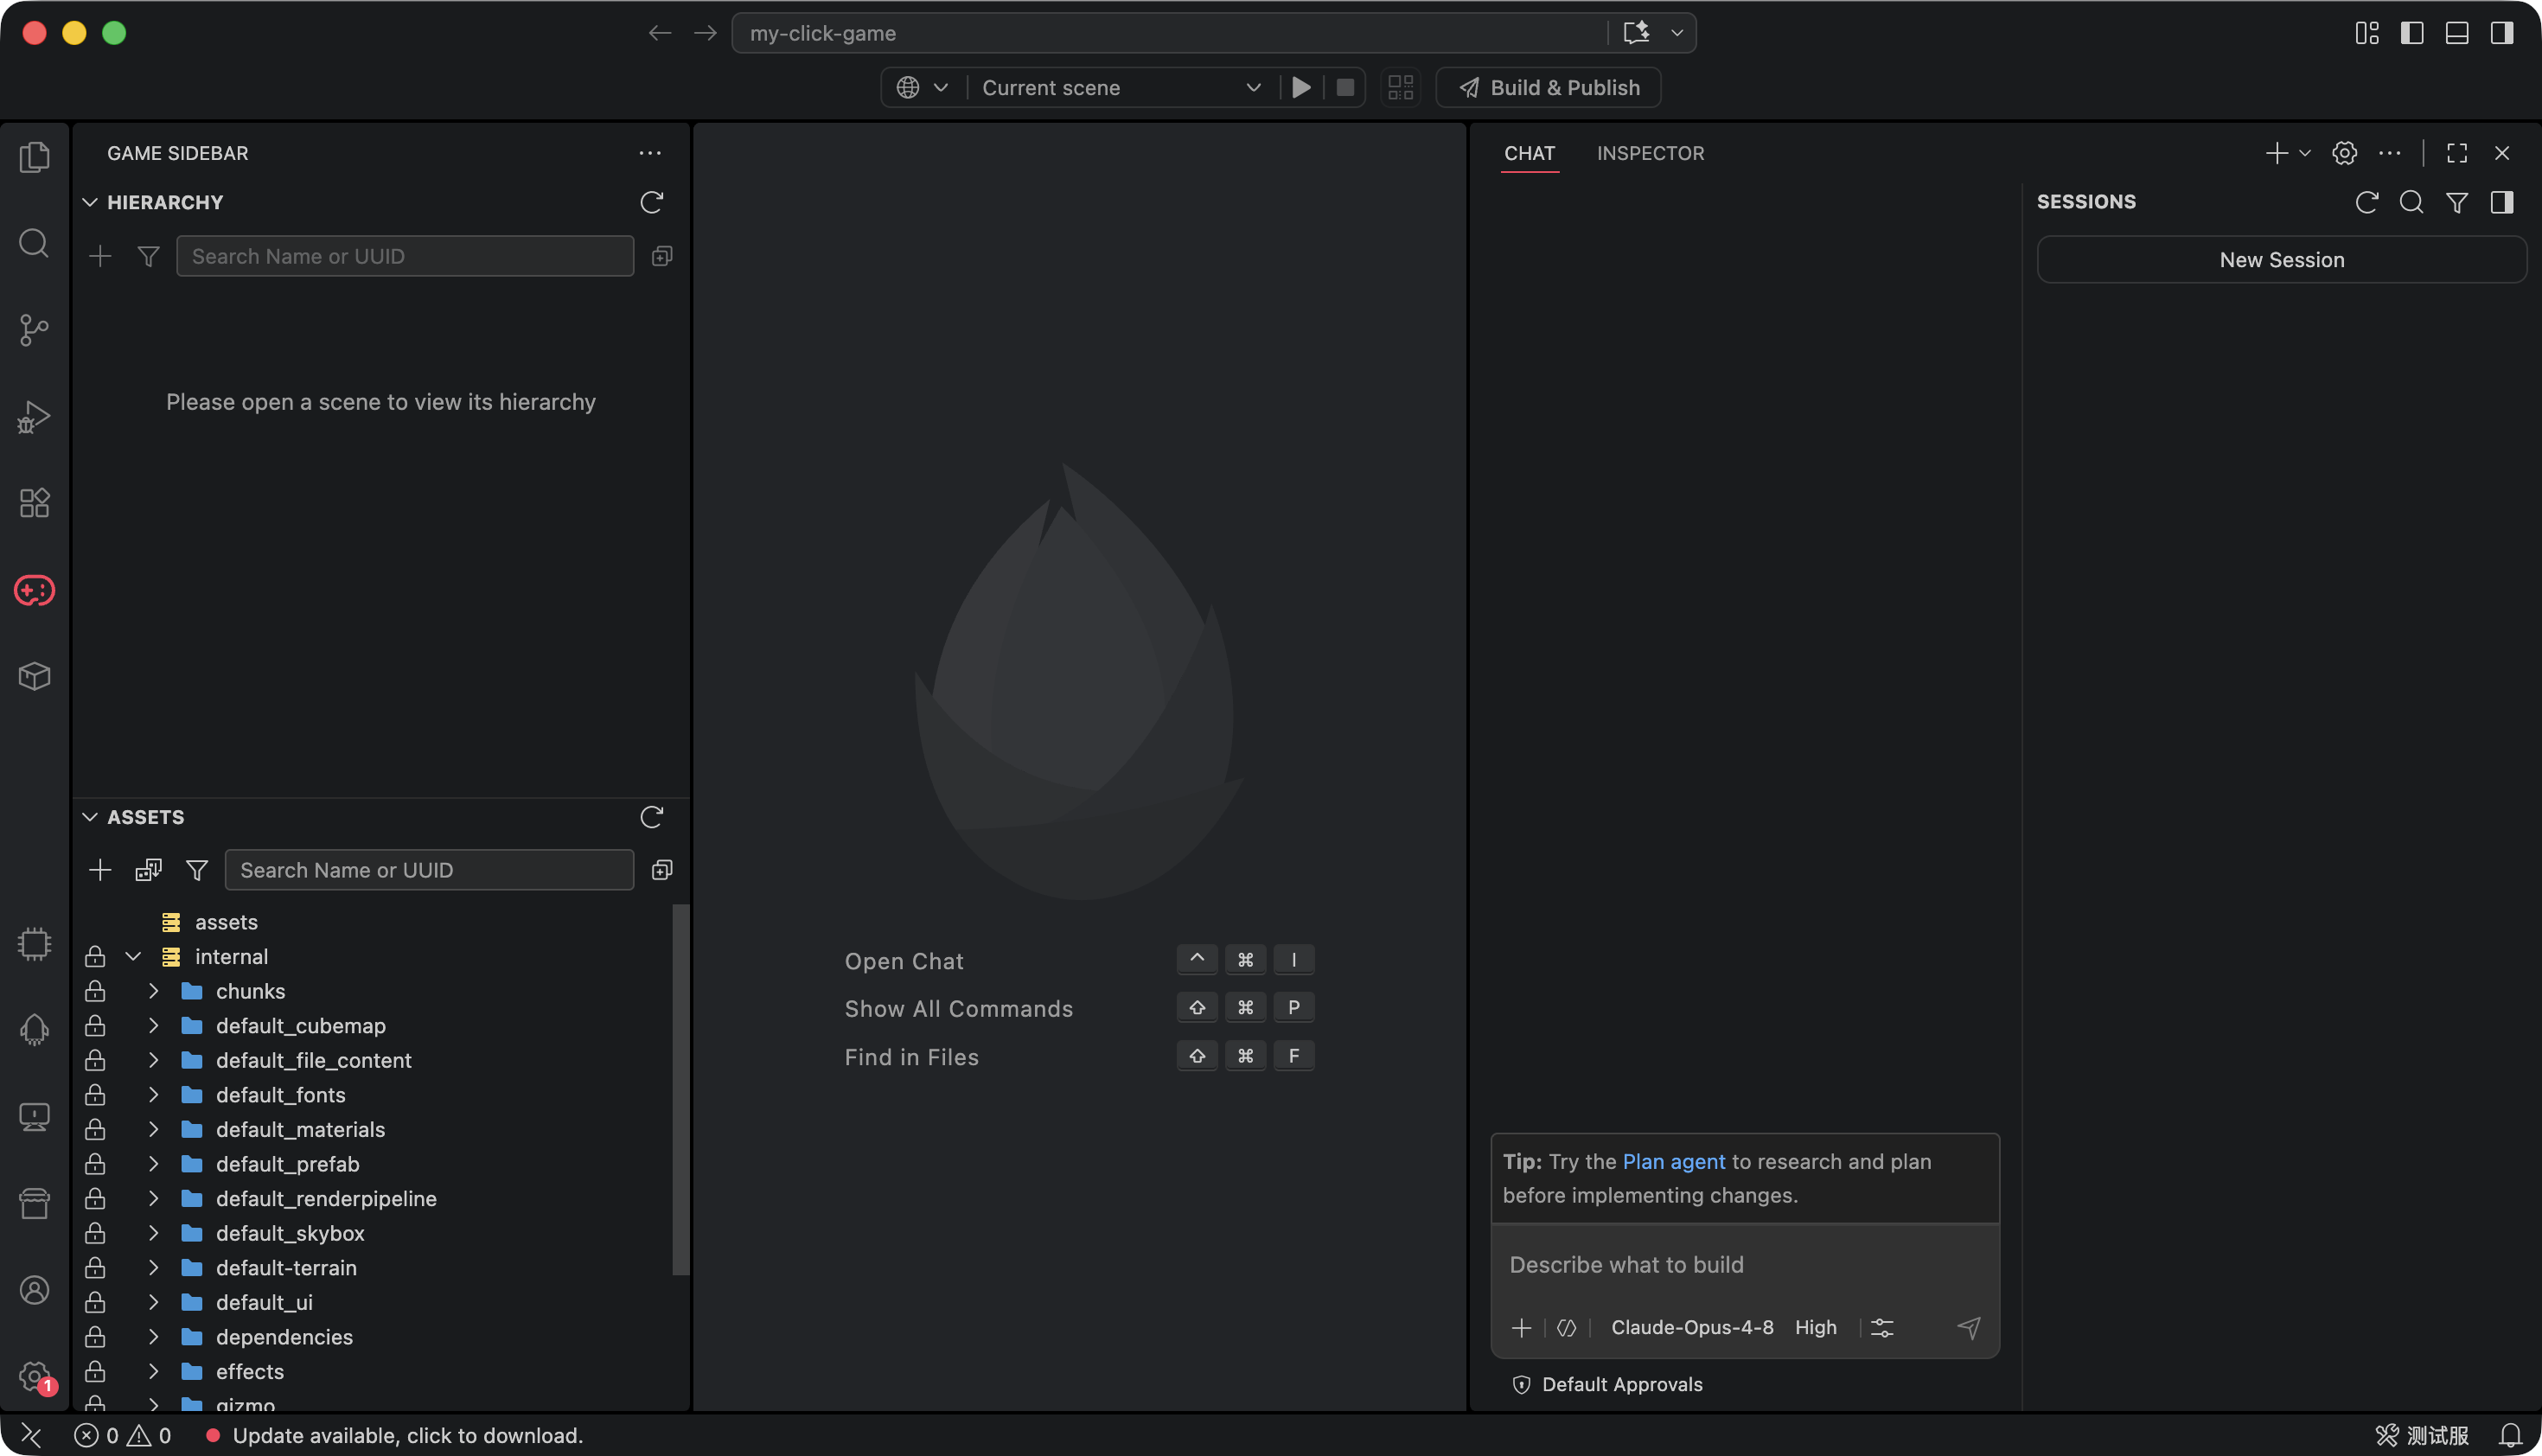Screen dimensions: 2542x1456
Task: Open chat settings gear icon
Action: tap(2344, 153)
